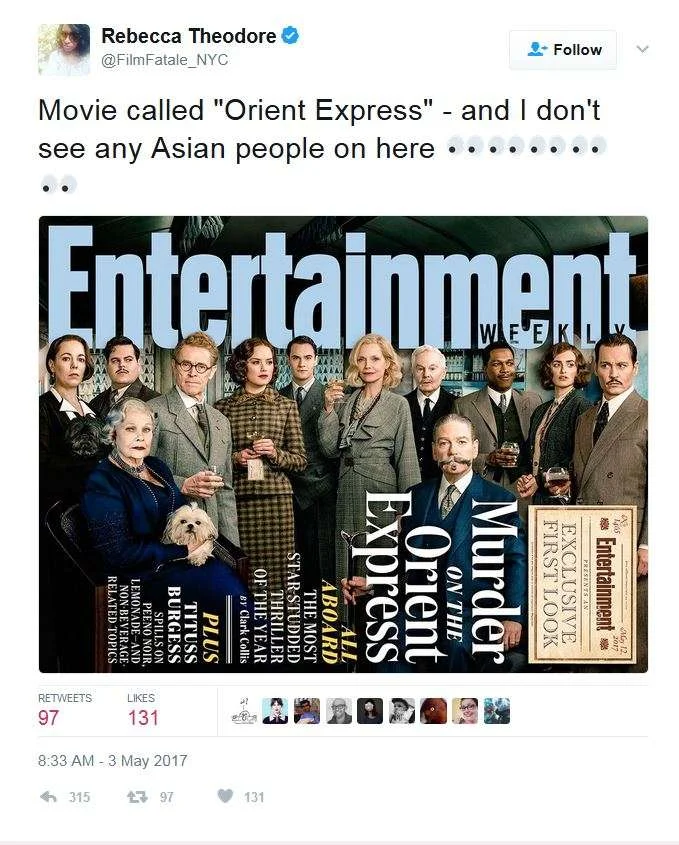Click the 97 retweet count beside the icon
679x845 pixels.
tap(166, 797)
